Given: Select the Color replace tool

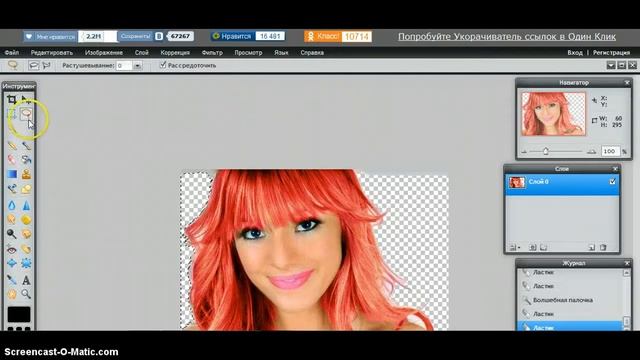Looking at the screenshot, I should (12, 189).
